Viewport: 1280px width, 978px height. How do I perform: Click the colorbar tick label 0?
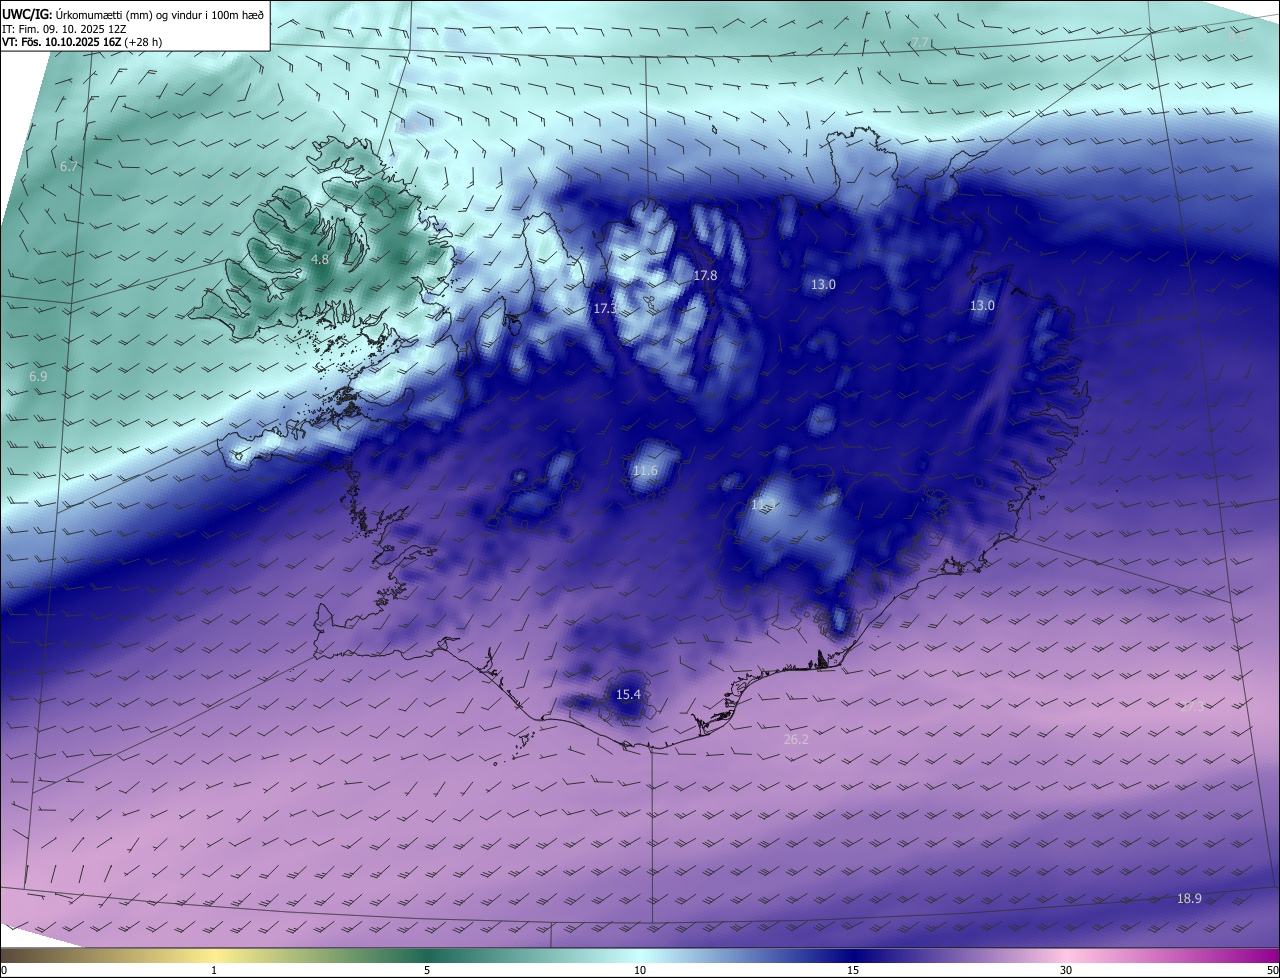4,970
